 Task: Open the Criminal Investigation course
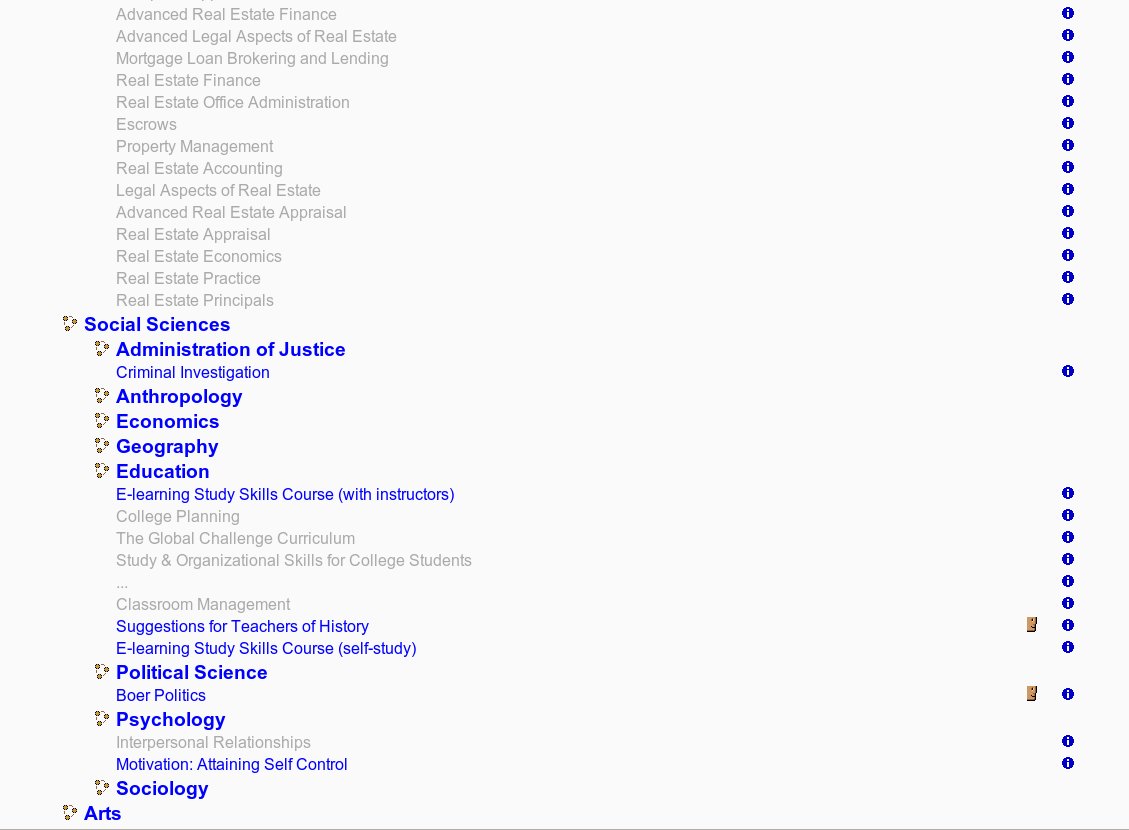pyautogui.click(x=193, y=372)
